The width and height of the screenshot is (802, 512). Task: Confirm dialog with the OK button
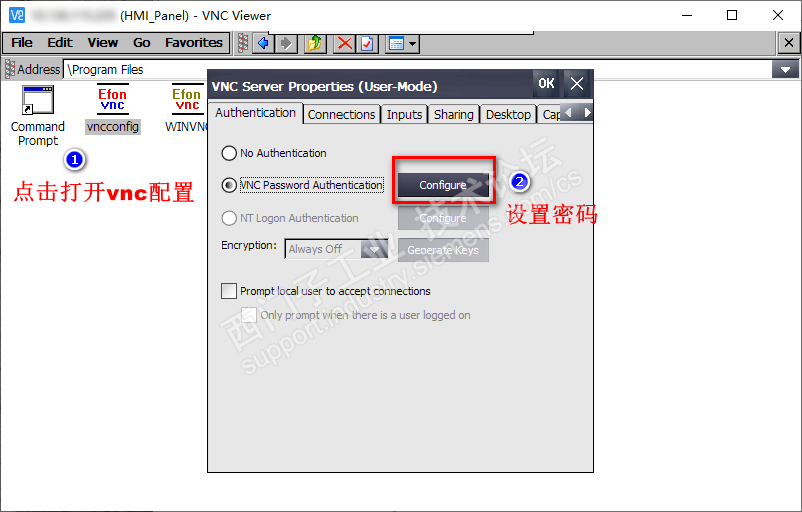point(546,83)
